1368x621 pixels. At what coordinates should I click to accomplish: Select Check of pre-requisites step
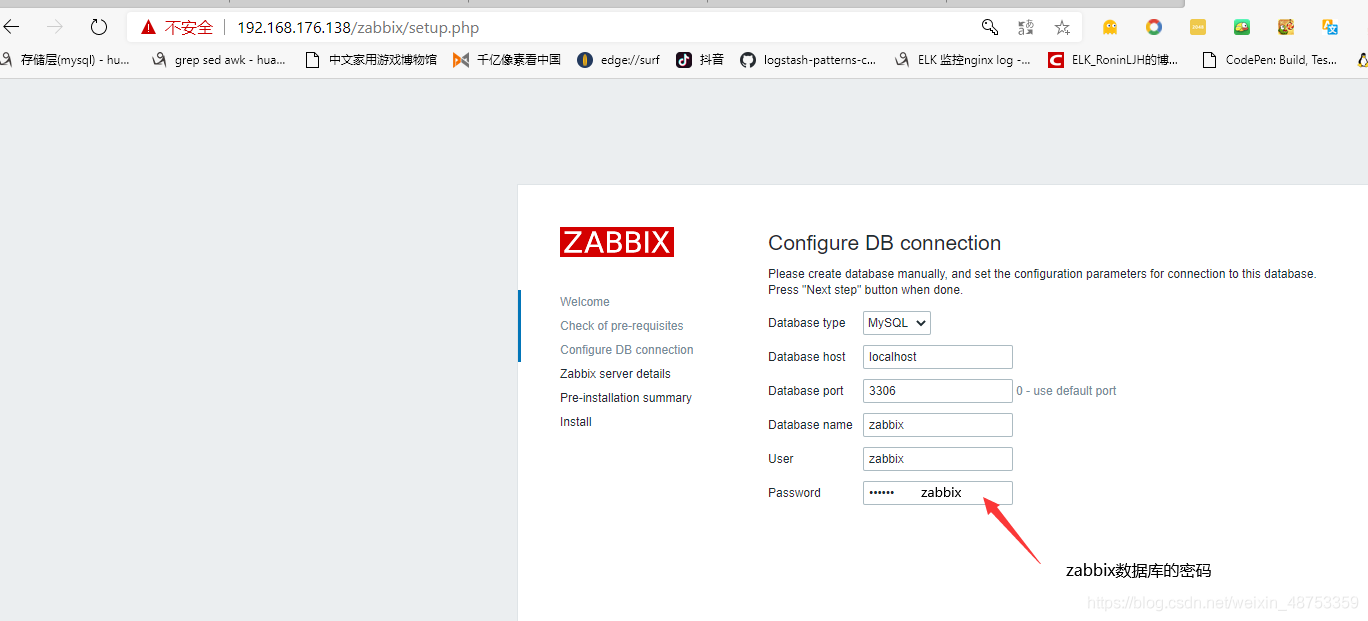[x=622, y=326]
